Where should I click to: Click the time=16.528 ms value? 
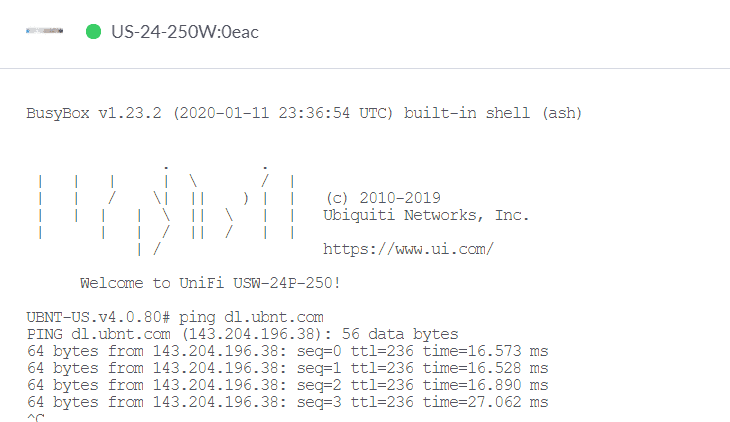486,368
